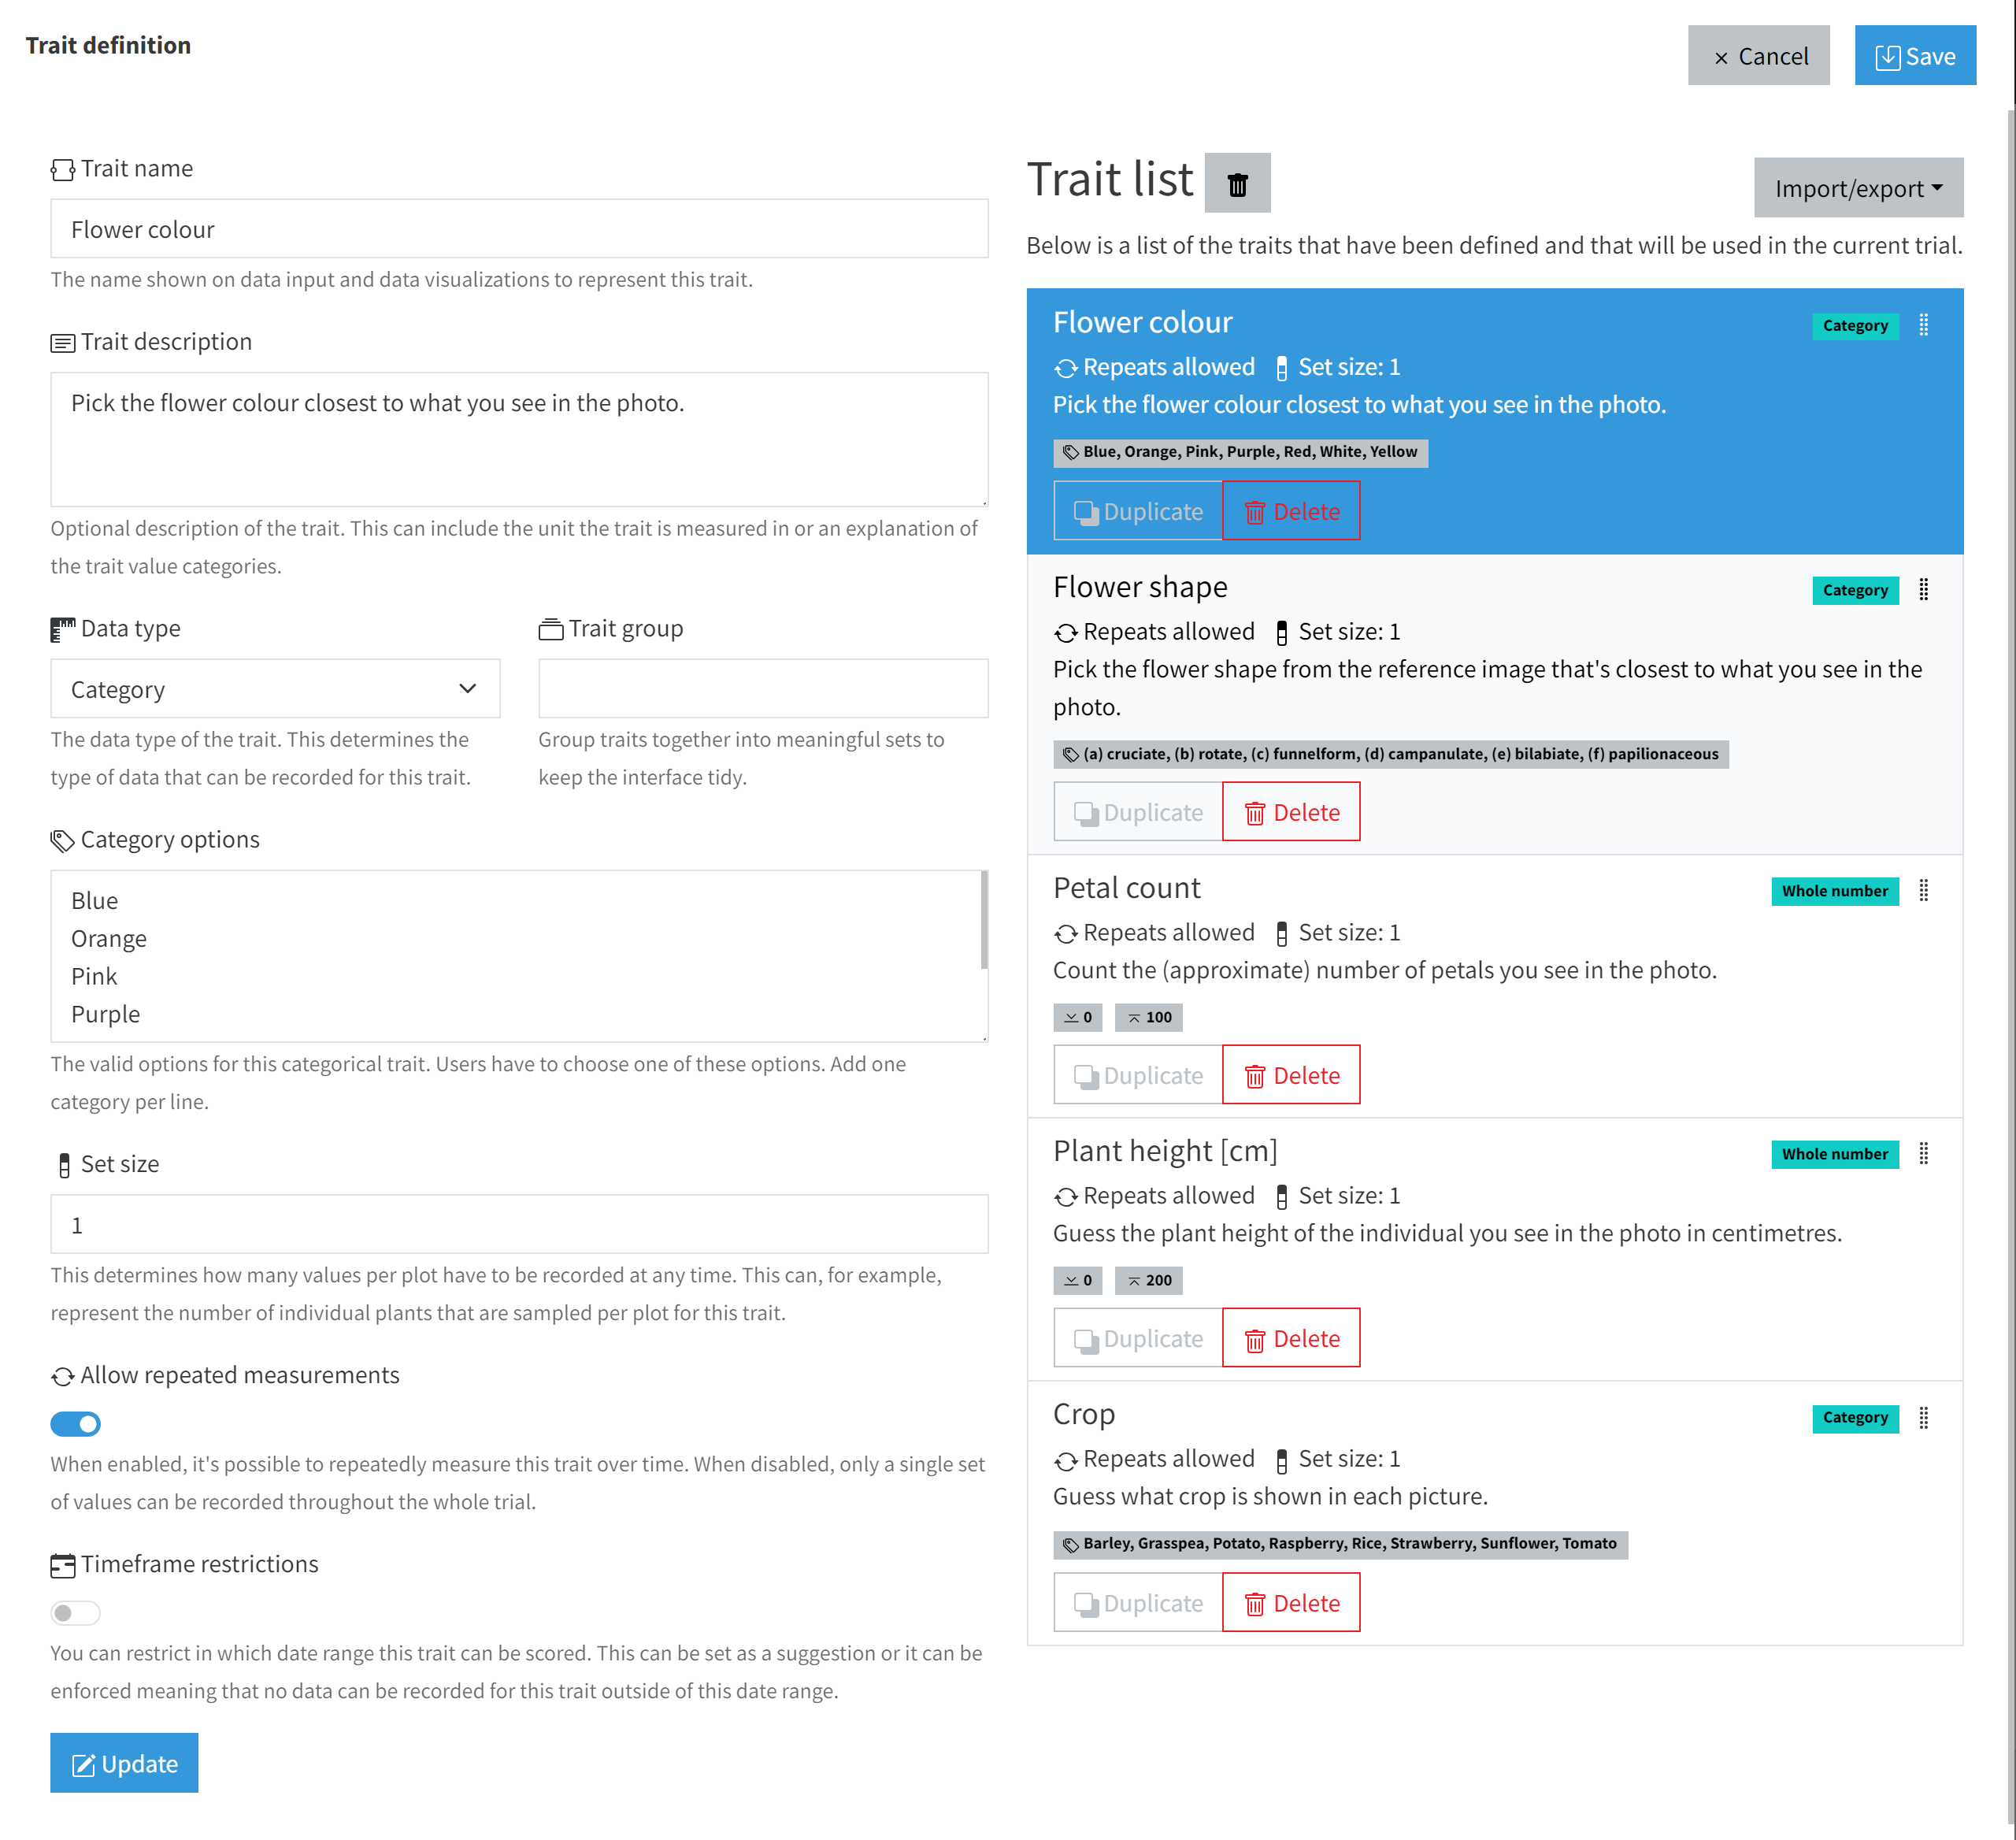This screenshot has width=2016, height=1840.
Task: Click the Category options scrollbar
Action: click(983, 920)
